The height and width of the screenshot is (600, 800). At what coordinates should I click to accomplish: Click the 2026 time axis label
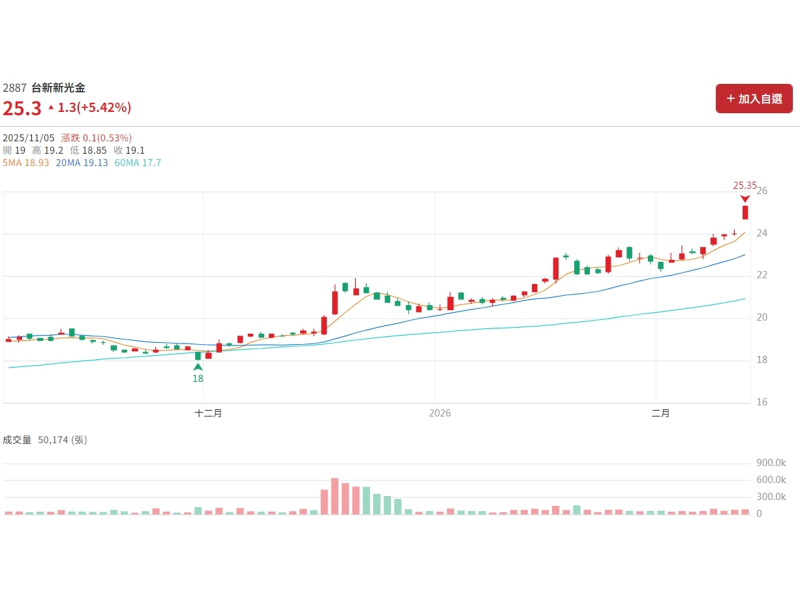click(440, 412)
